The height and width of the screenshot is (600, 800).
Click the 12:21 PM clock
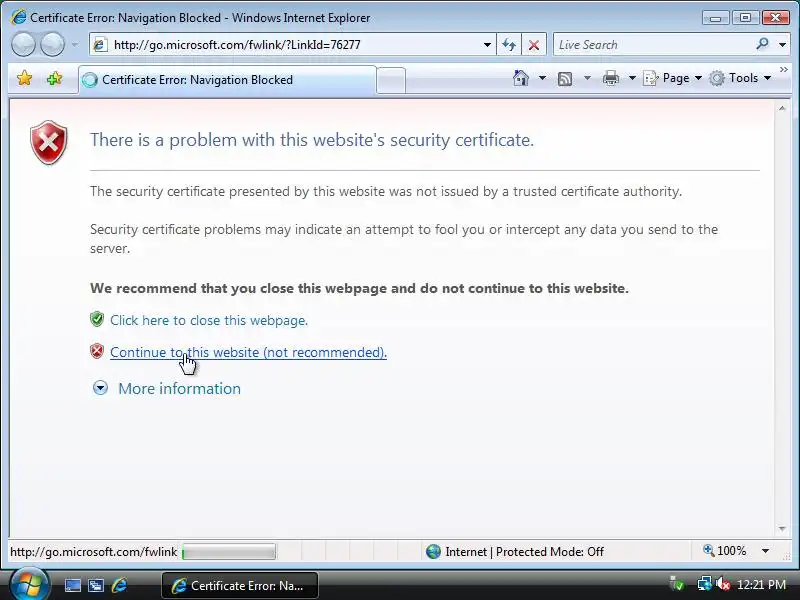point(762,585)
